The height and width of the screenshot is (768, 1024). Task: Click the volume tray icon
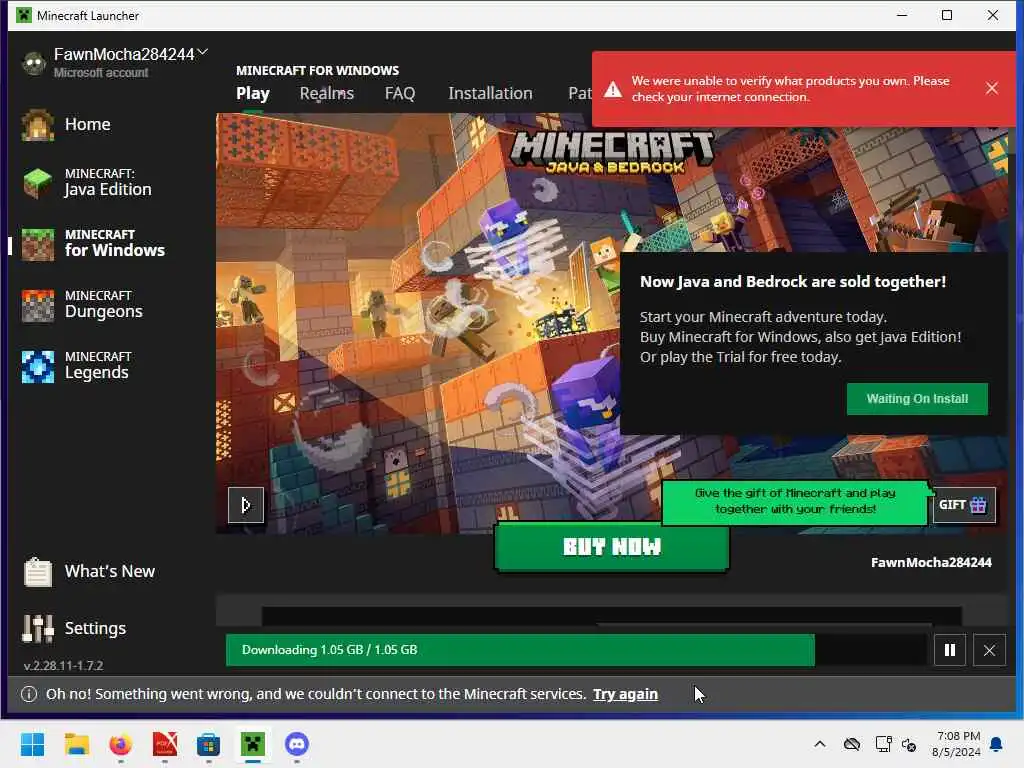(908, 744)
